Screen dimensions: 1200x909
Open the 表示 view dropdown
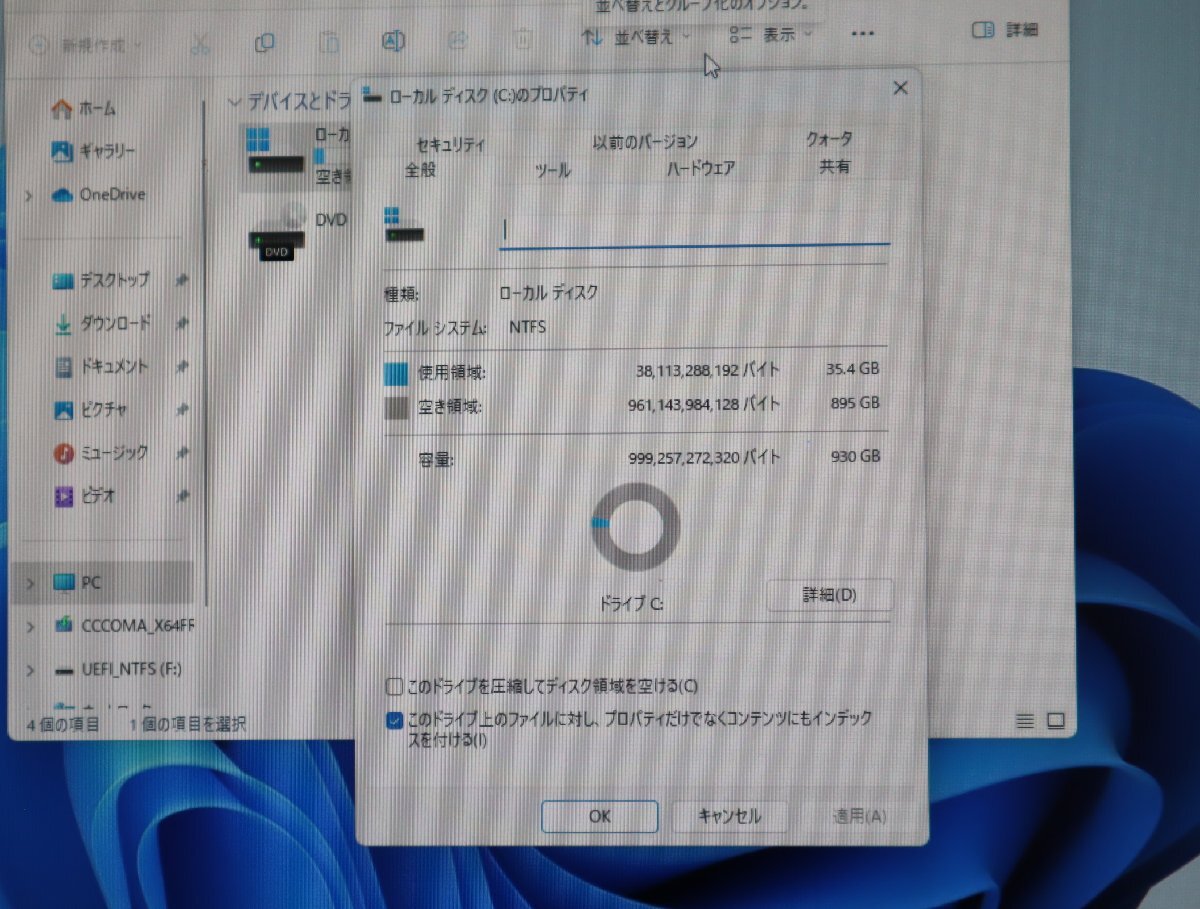[x=771, y=35]
